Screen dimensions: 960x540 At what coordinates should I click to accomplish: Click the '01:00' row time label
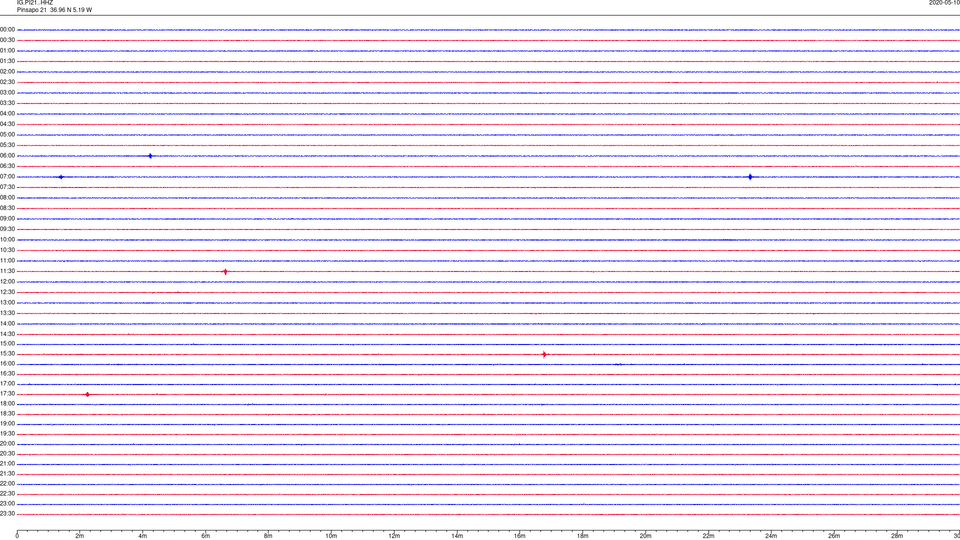click(x=7, y=51)
